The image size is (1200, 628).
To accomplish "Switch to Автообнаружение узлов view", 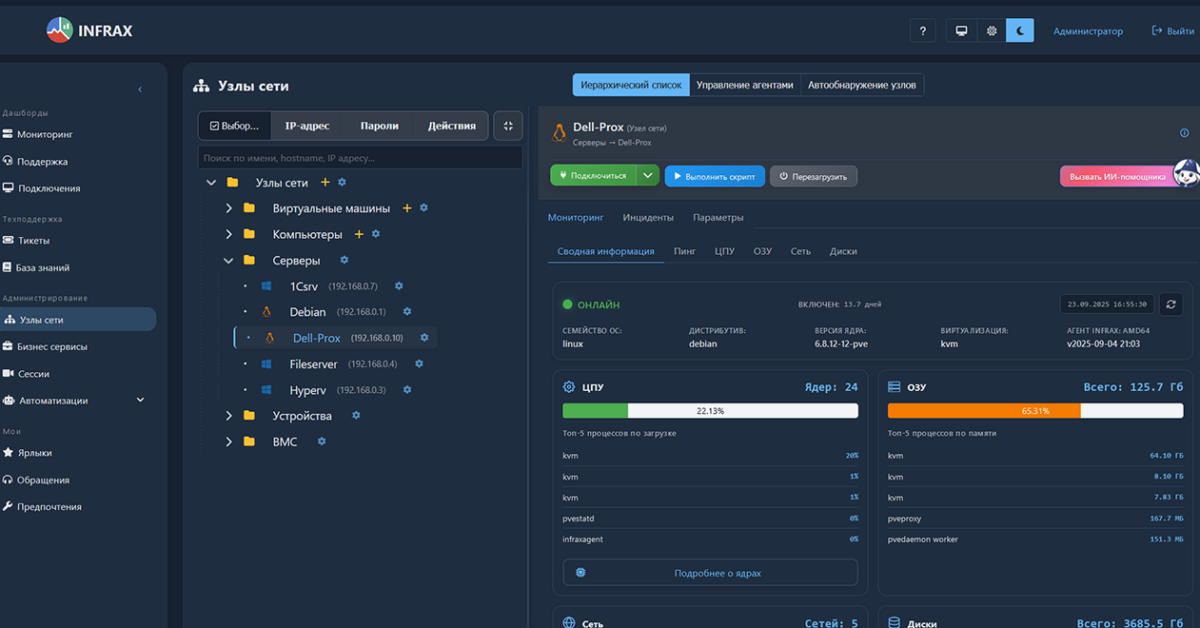I will coord(863,85).
